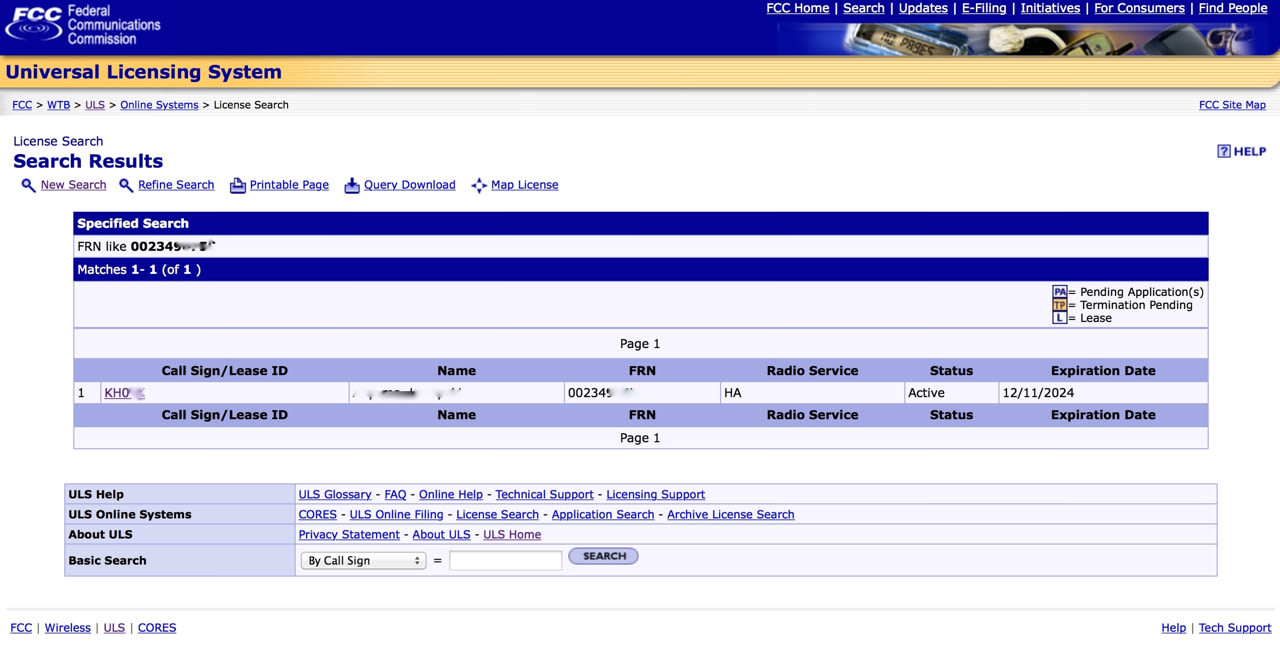Click the crosshair icon beside Map License
The height and width of the screenshot is (650, 1280).
pos(479,186)
